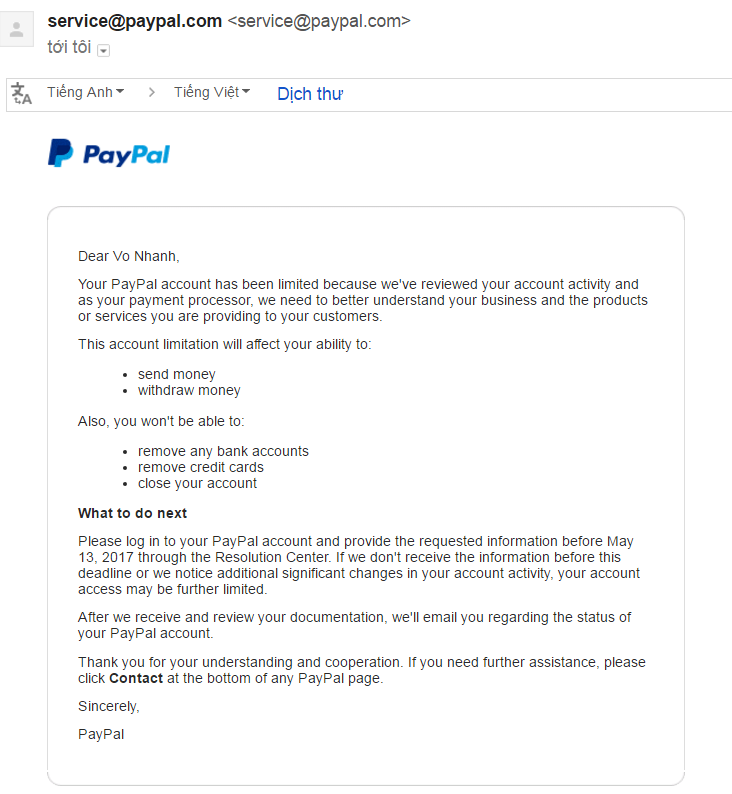Click the "remove any bank accounts" bullet
Image resolution: width=732 pixels, height=794 pixels.
pos(223,451)
